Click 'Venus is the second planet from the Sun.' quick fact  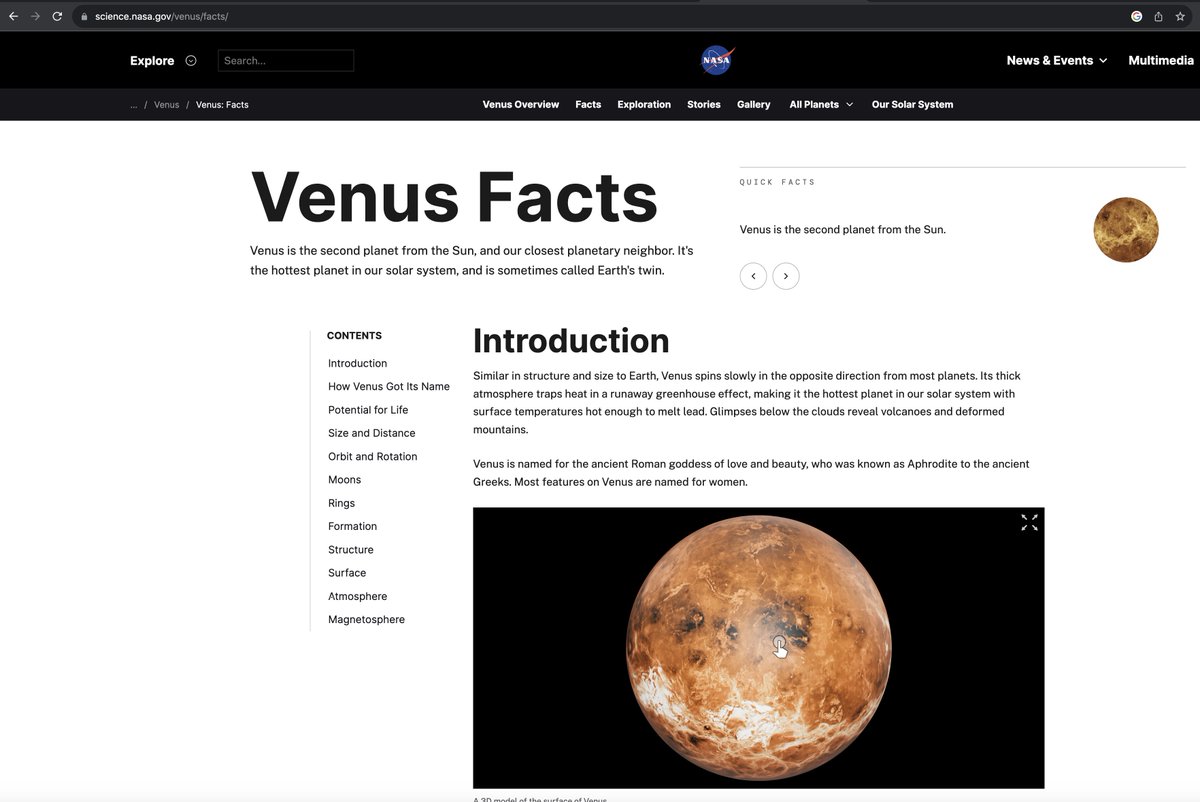[843, 230]
